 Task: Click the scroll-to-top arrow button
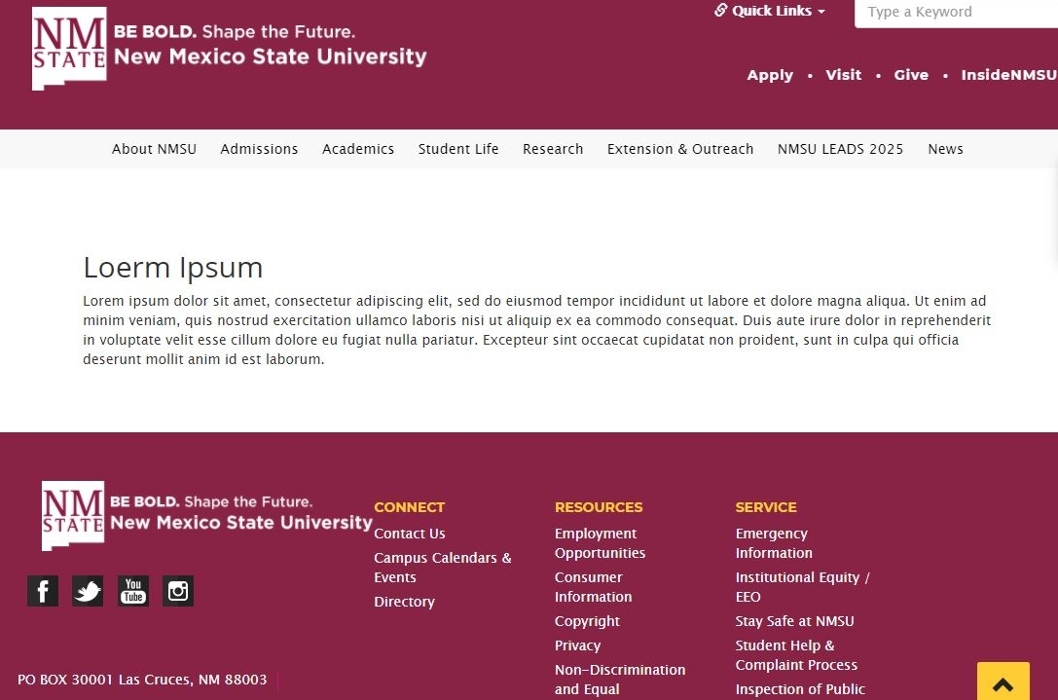1002,683
